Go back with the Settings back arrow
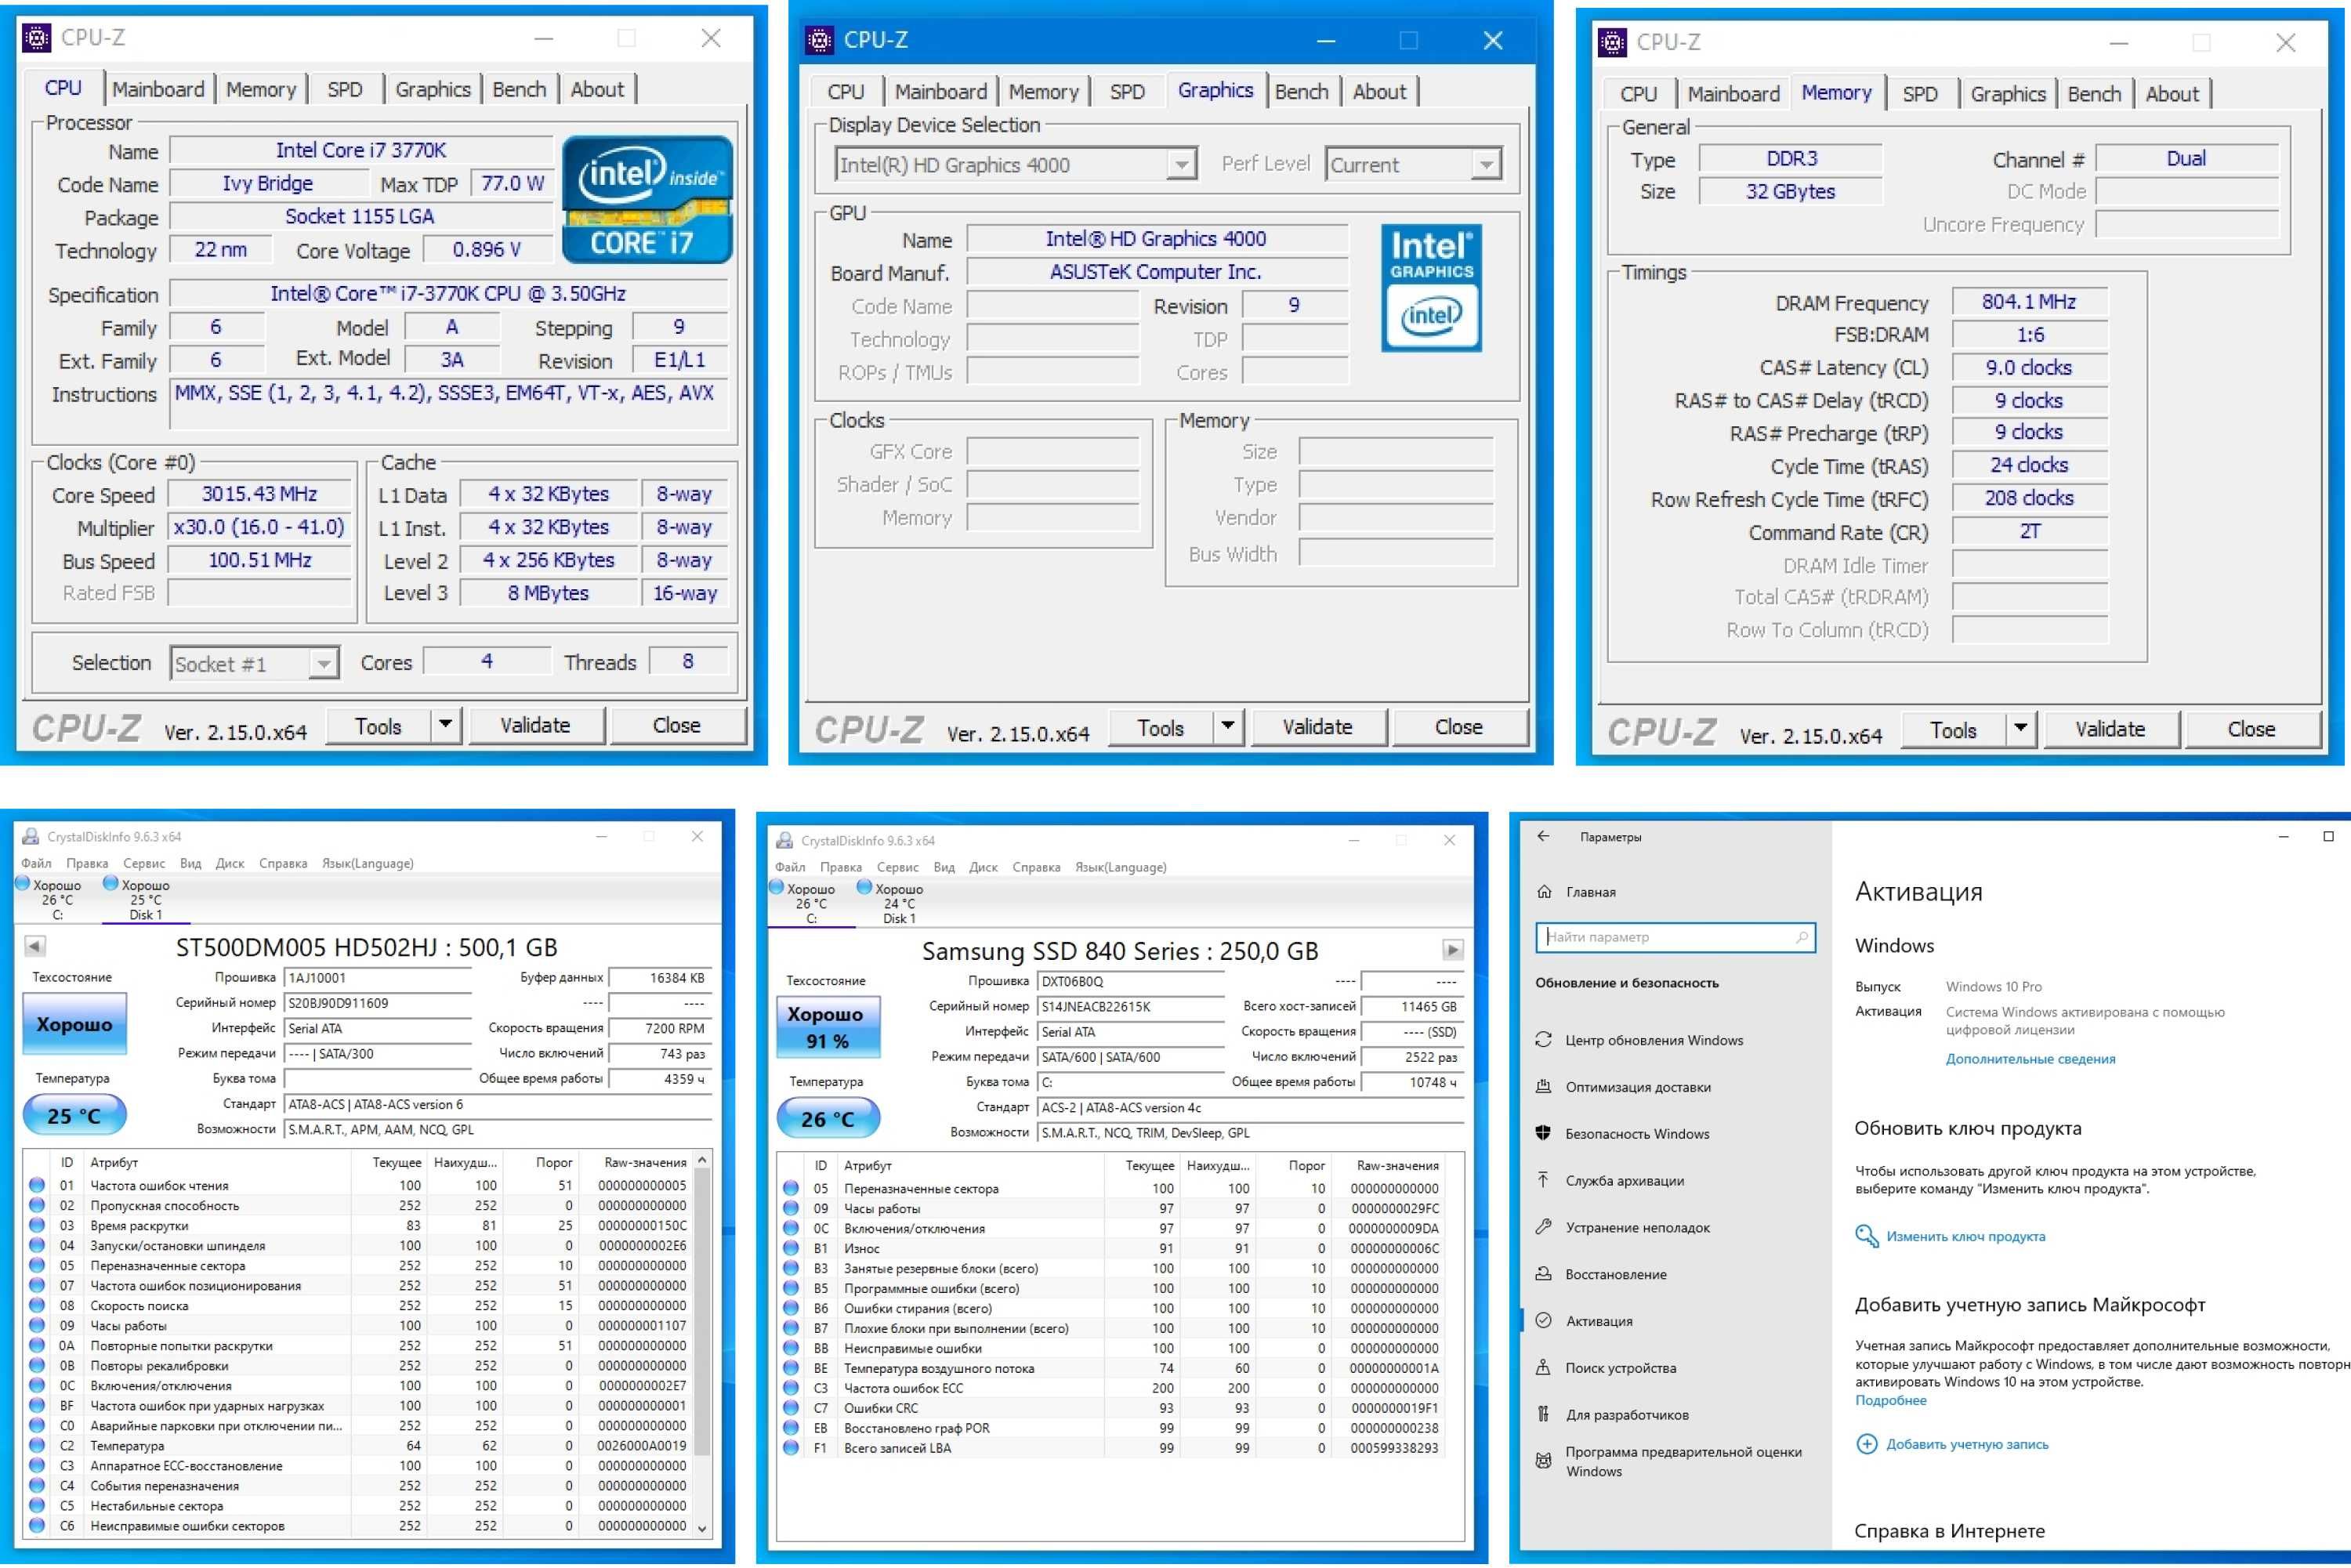This screenshot has height=1568, width=2351. pyautogui.click(x=1543, y=837)
